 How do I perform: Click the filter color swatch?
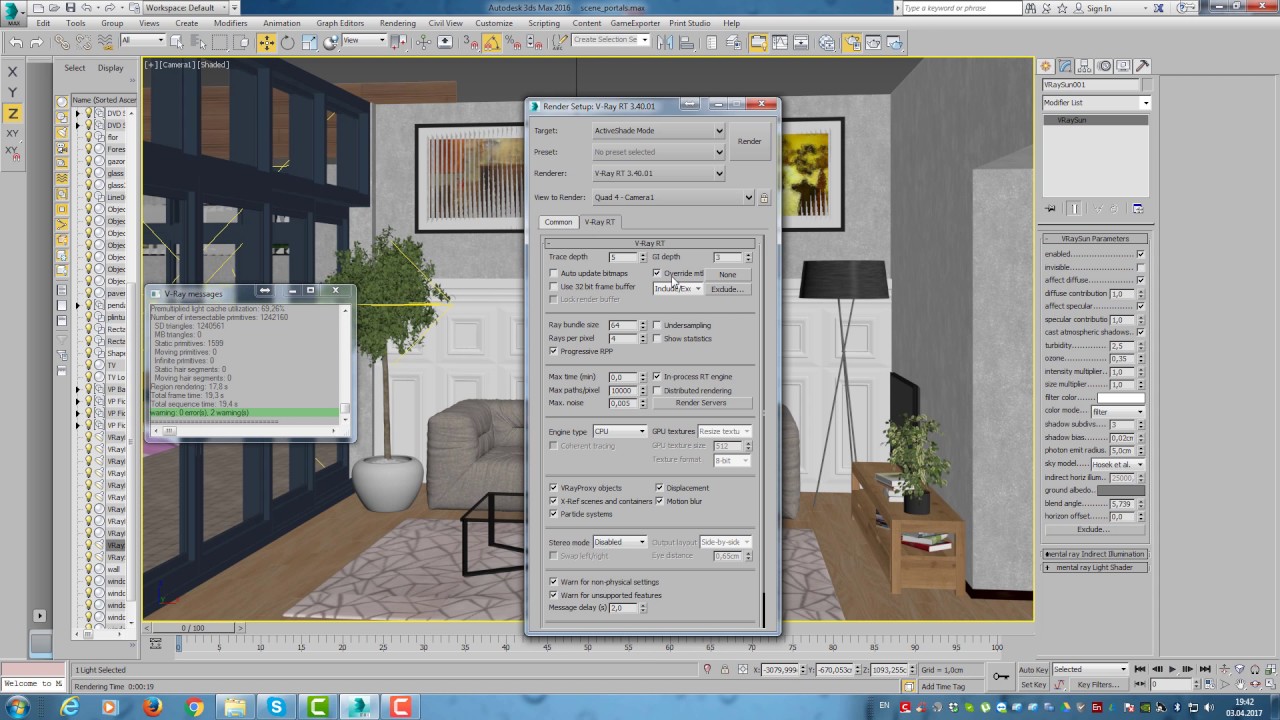(1120, 397)
